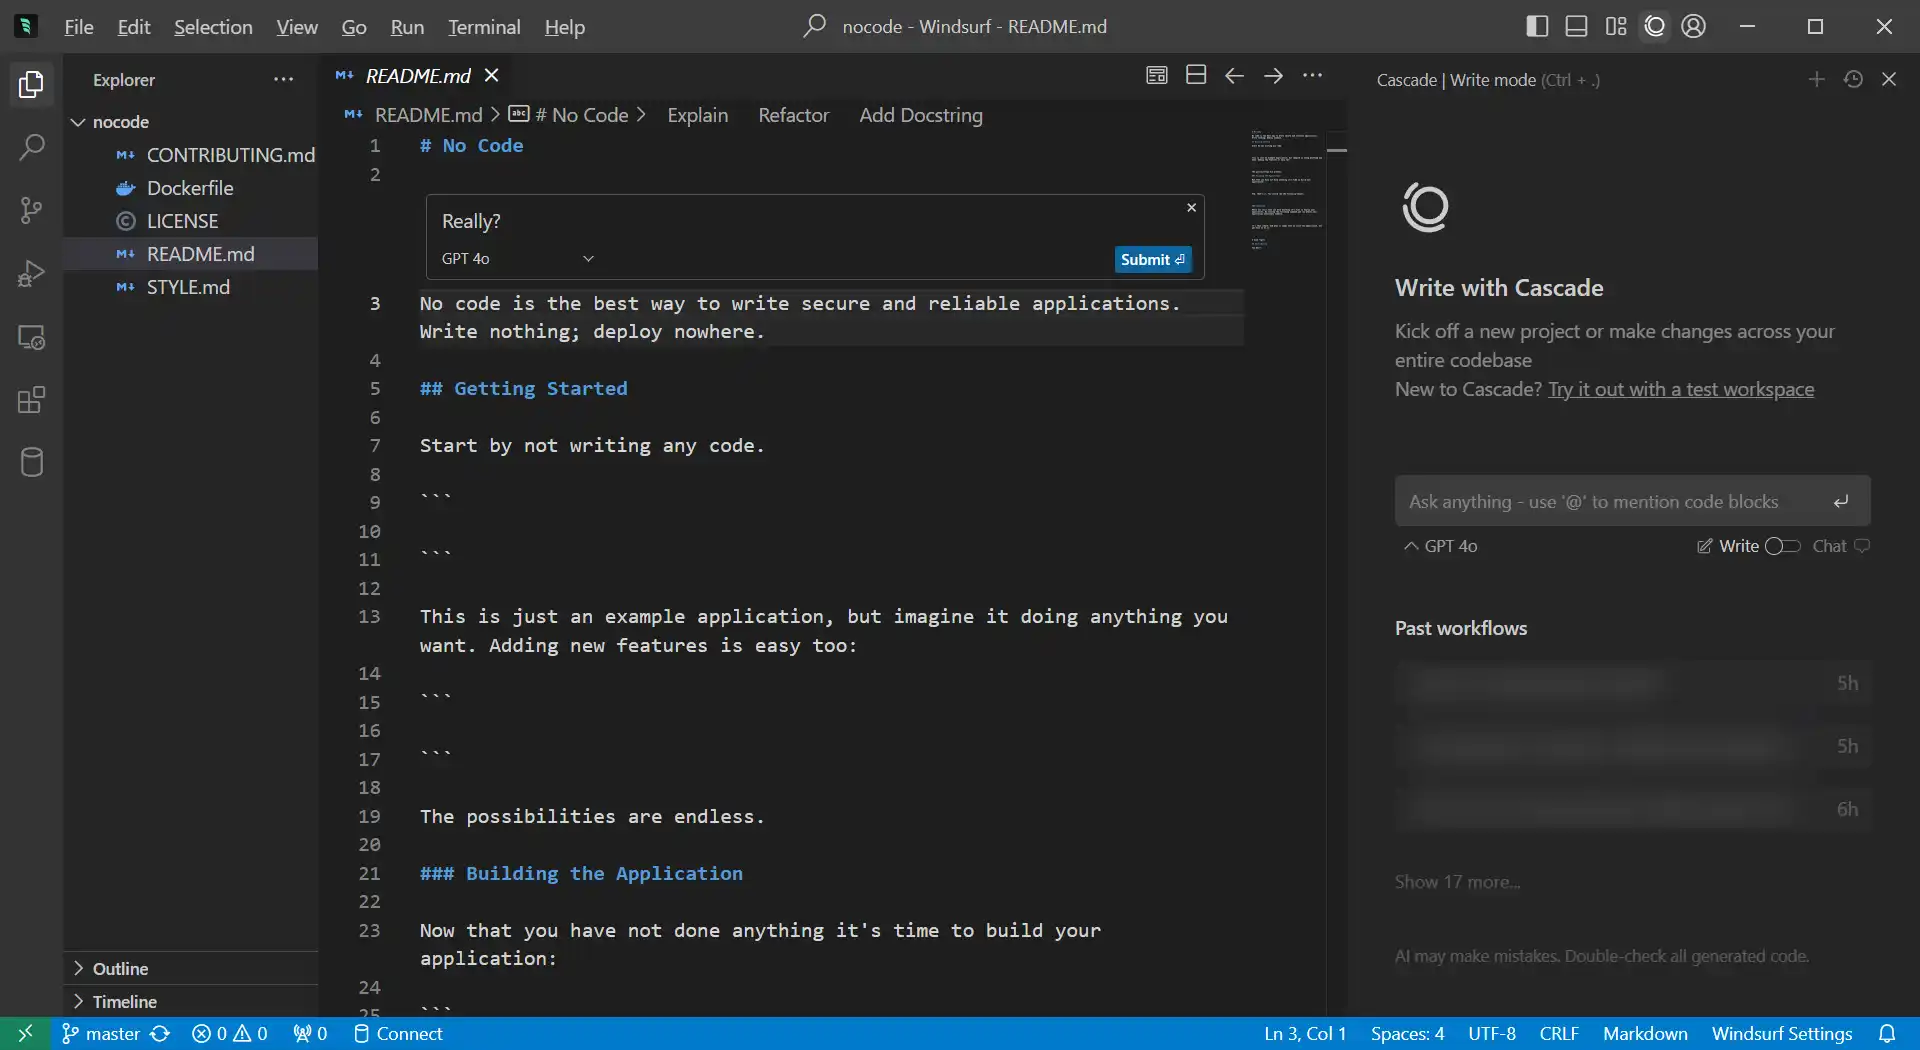This screenshot has width=1920, height=1050.
Task: Click the Ask anything Cascade input field
Action: point(1632,501)
